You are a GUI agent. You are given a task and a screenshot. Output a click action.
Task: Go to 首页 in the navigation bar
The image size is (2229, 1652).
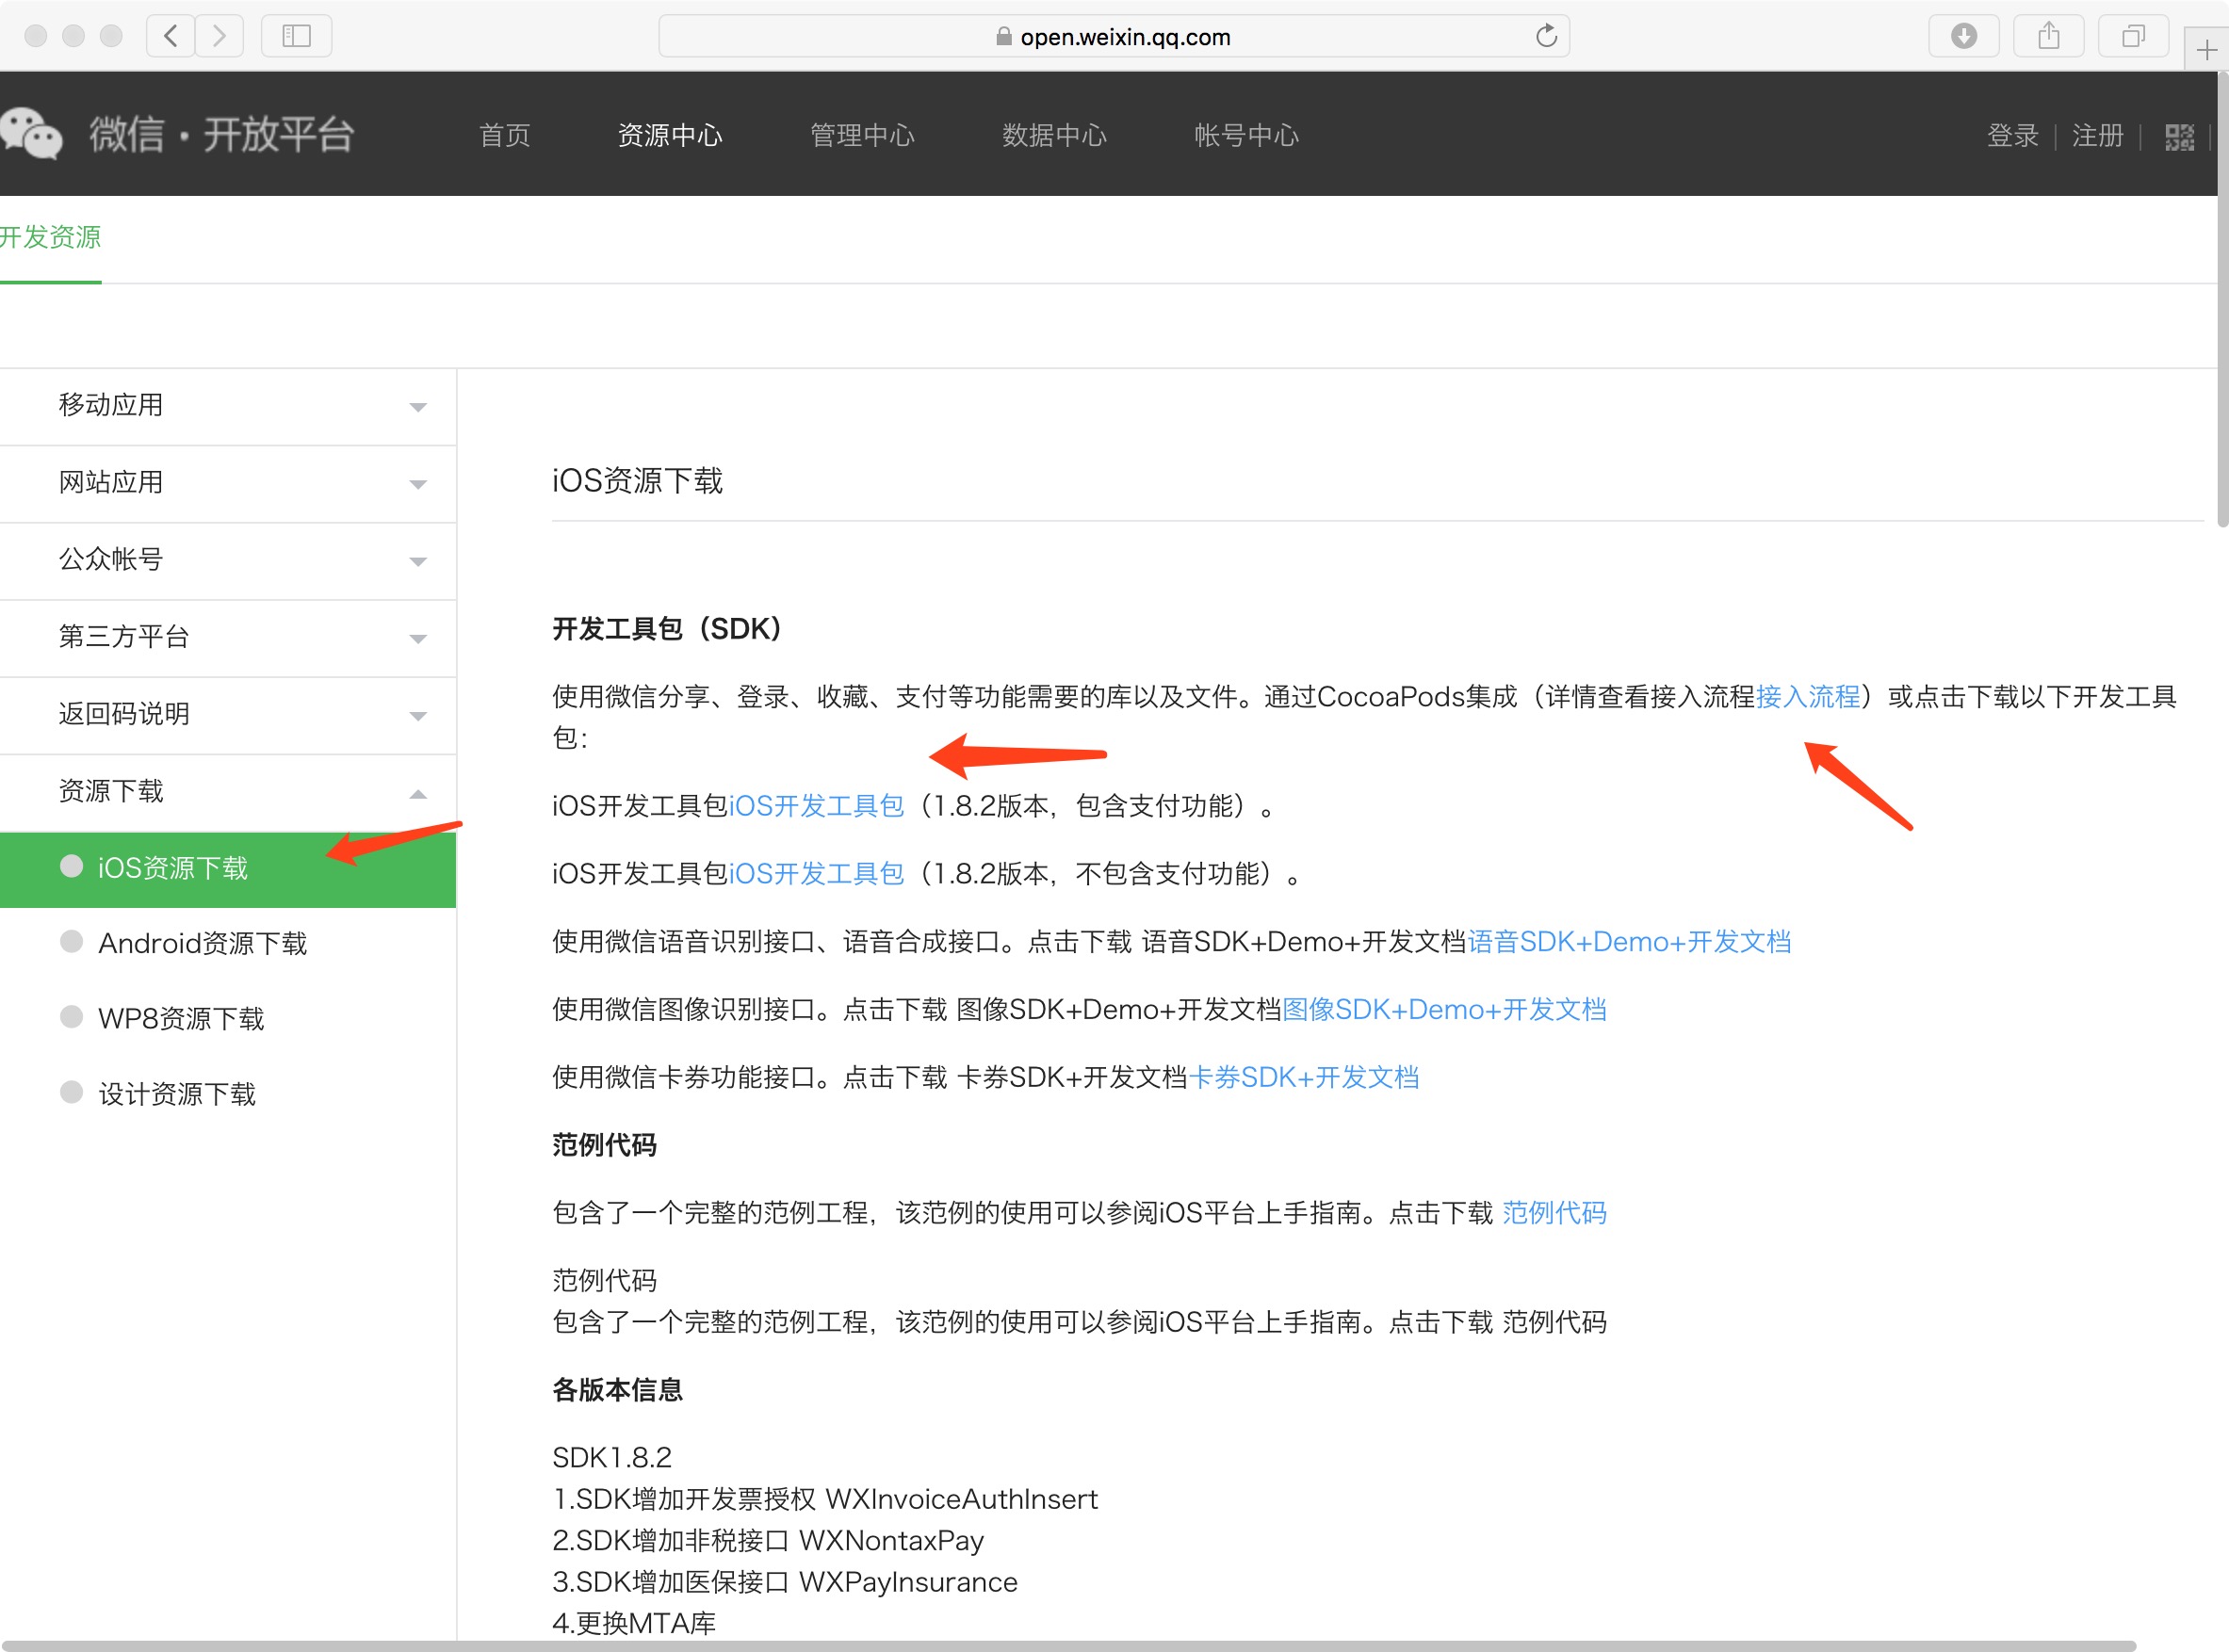point(504,135)
